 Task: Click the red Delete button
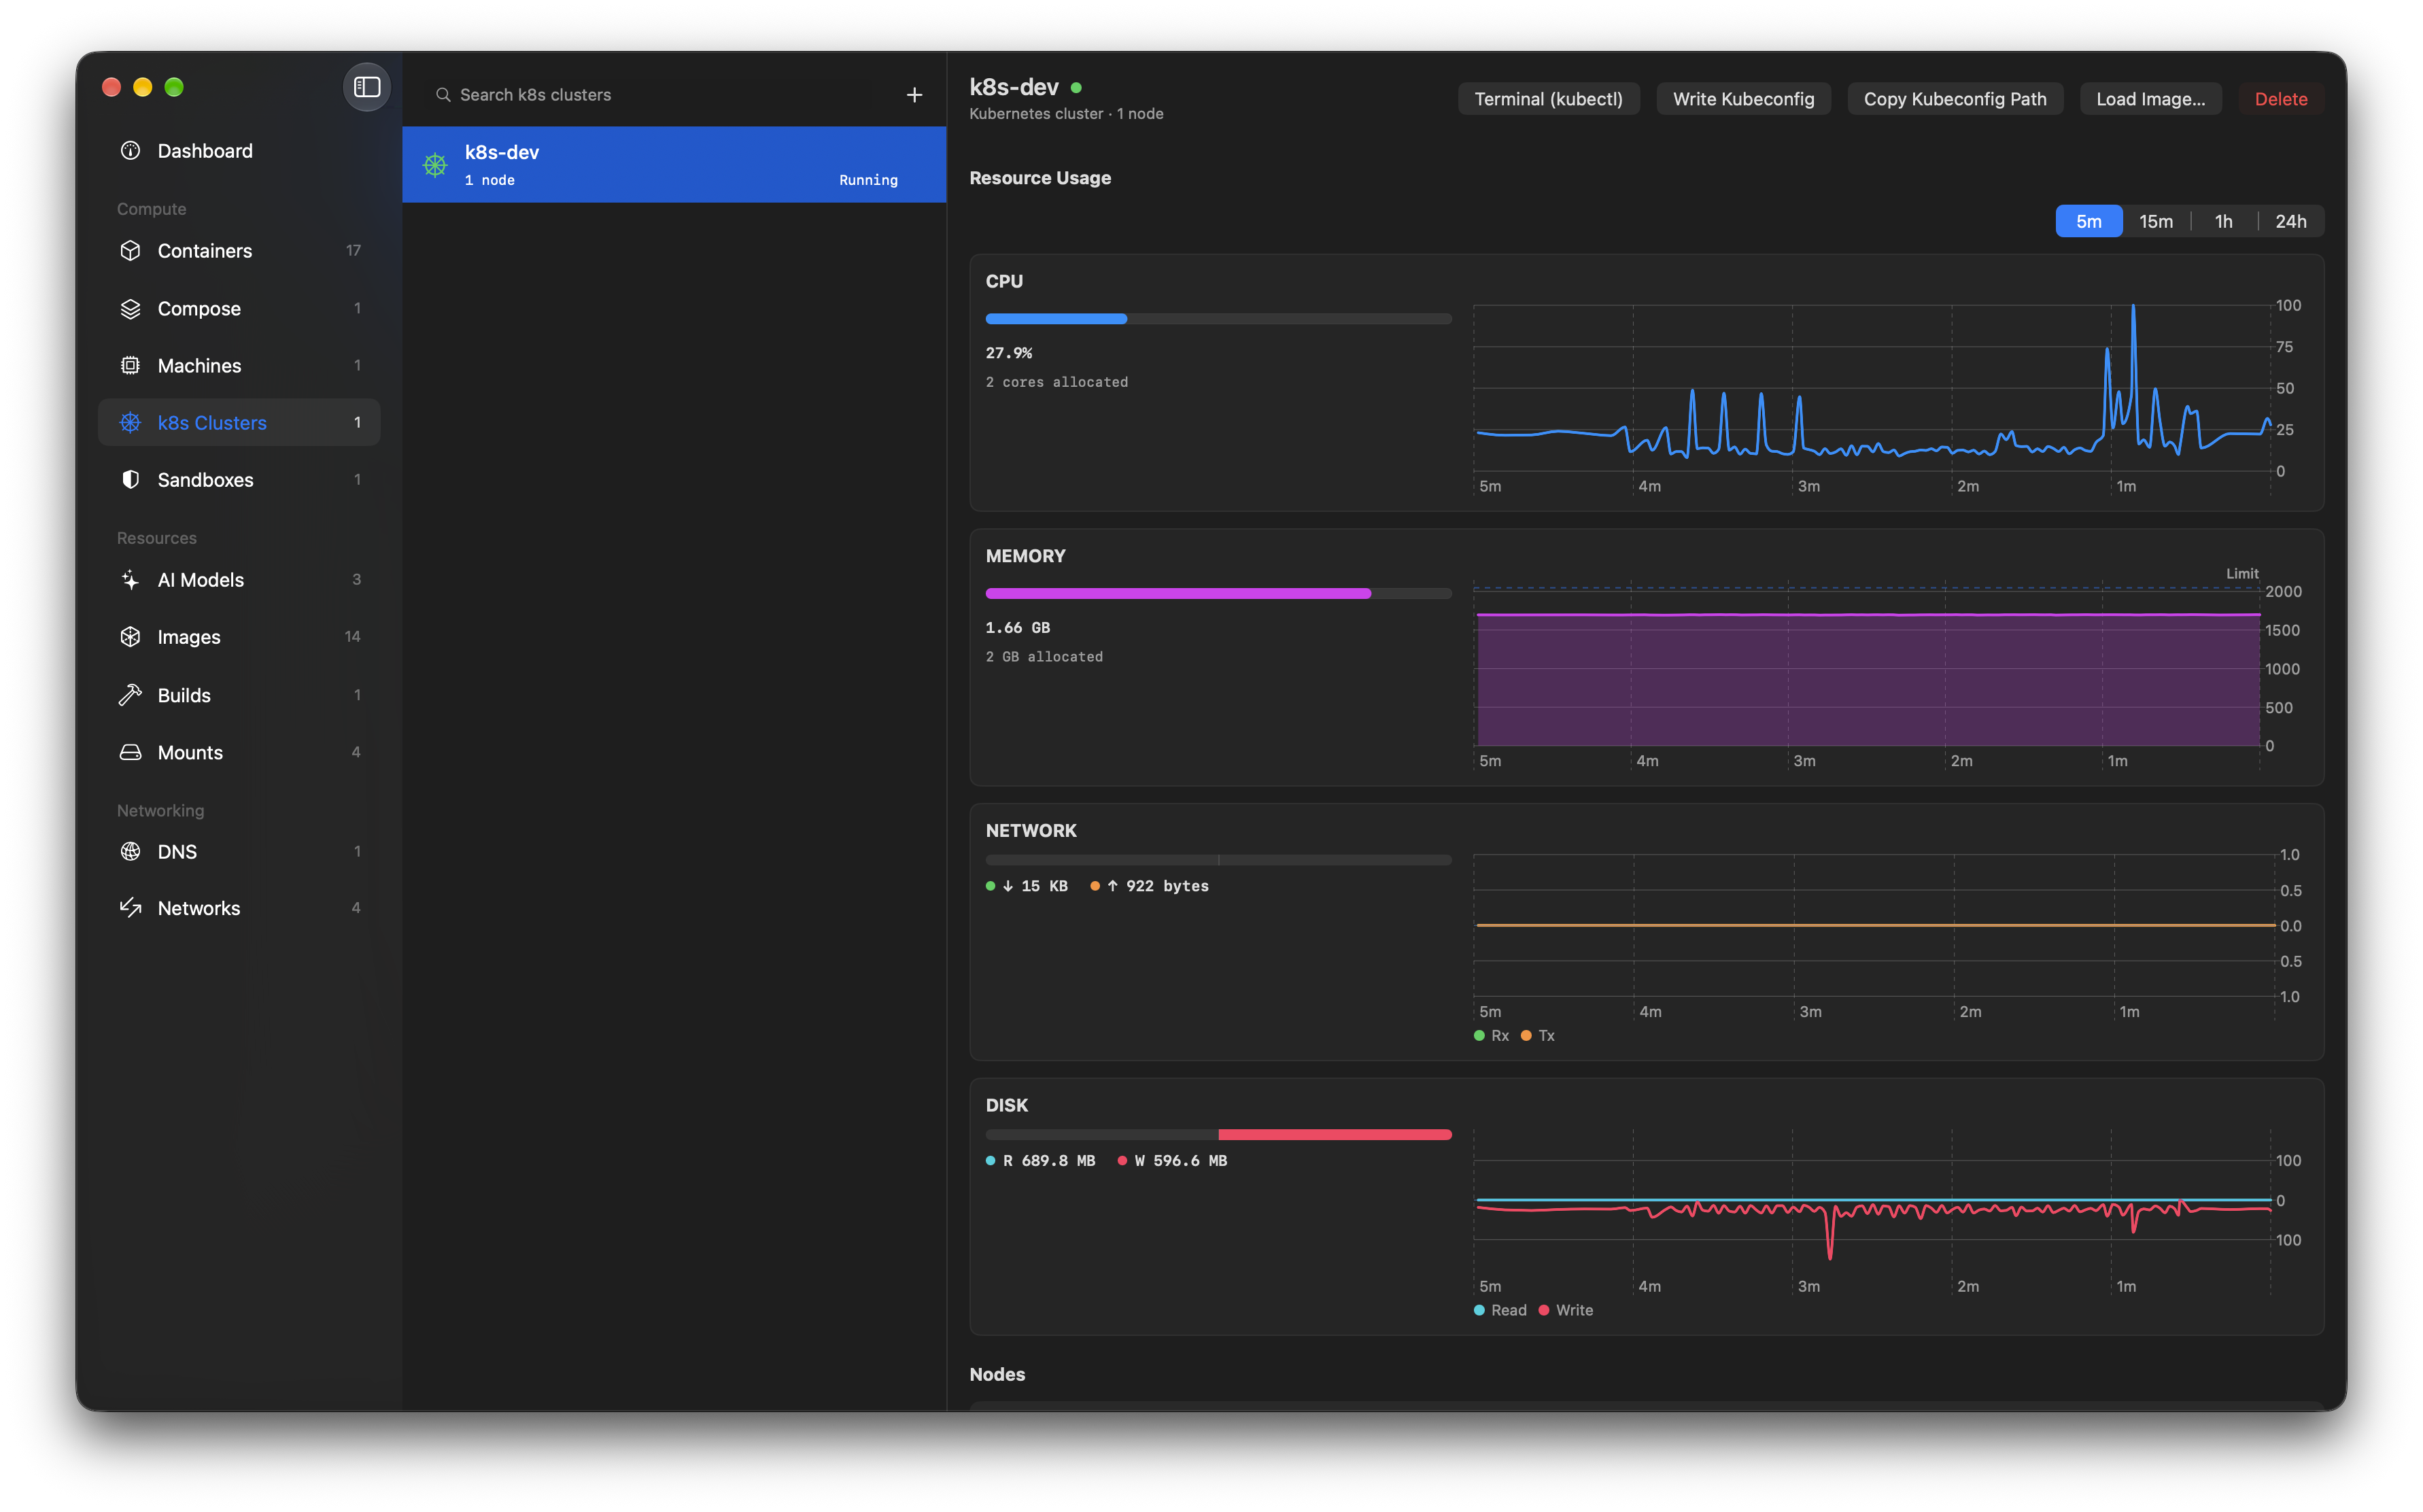click(2280, 99)
